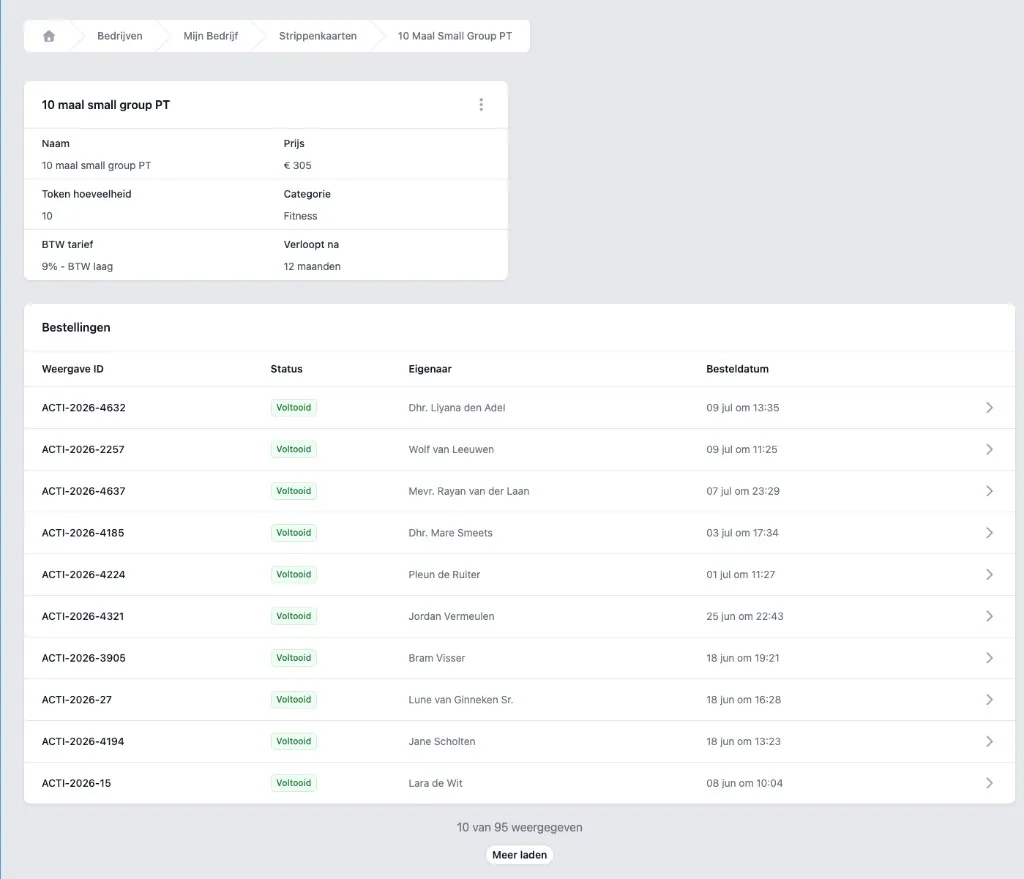
Task: Click order date 07 jul om 23:29
Action: click(x=743, y=491)
